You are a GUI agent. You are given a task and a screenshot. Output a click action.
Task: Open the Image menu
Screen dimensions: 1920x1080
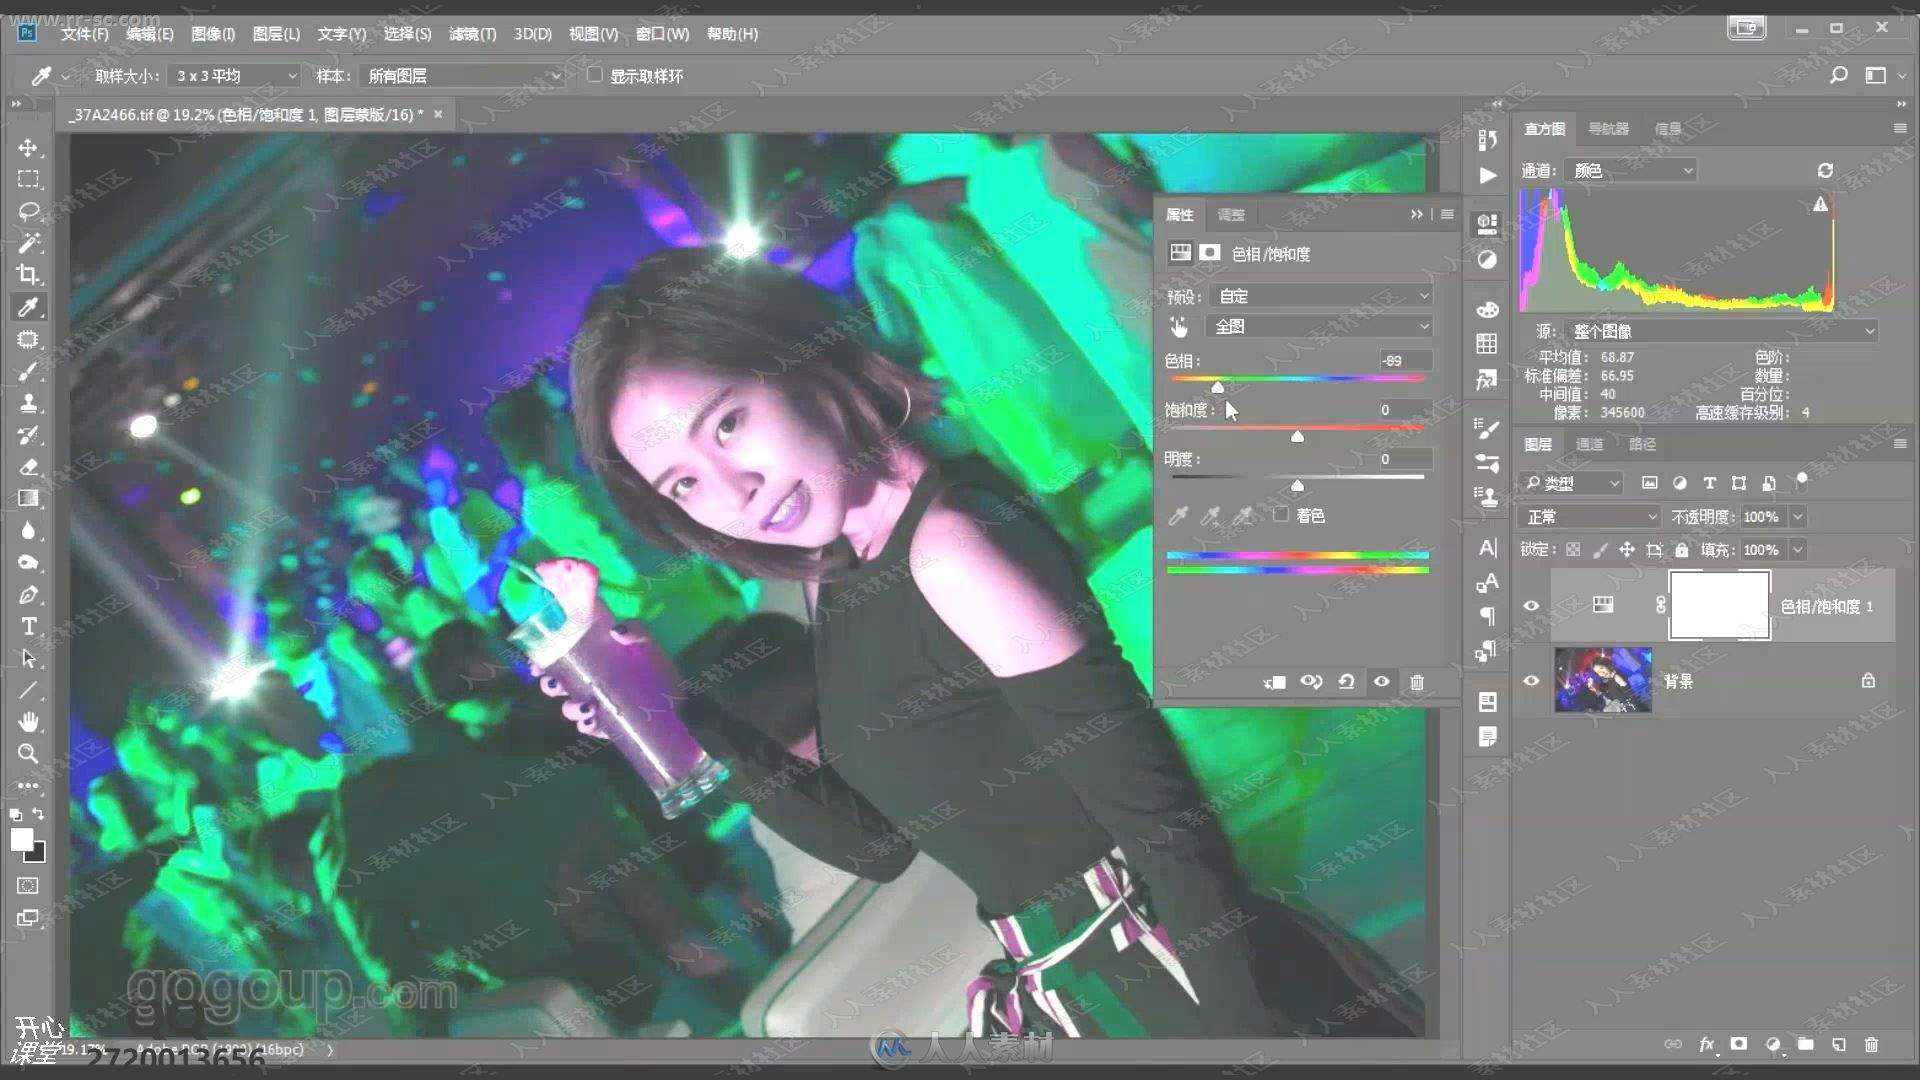tap(212, 34)
